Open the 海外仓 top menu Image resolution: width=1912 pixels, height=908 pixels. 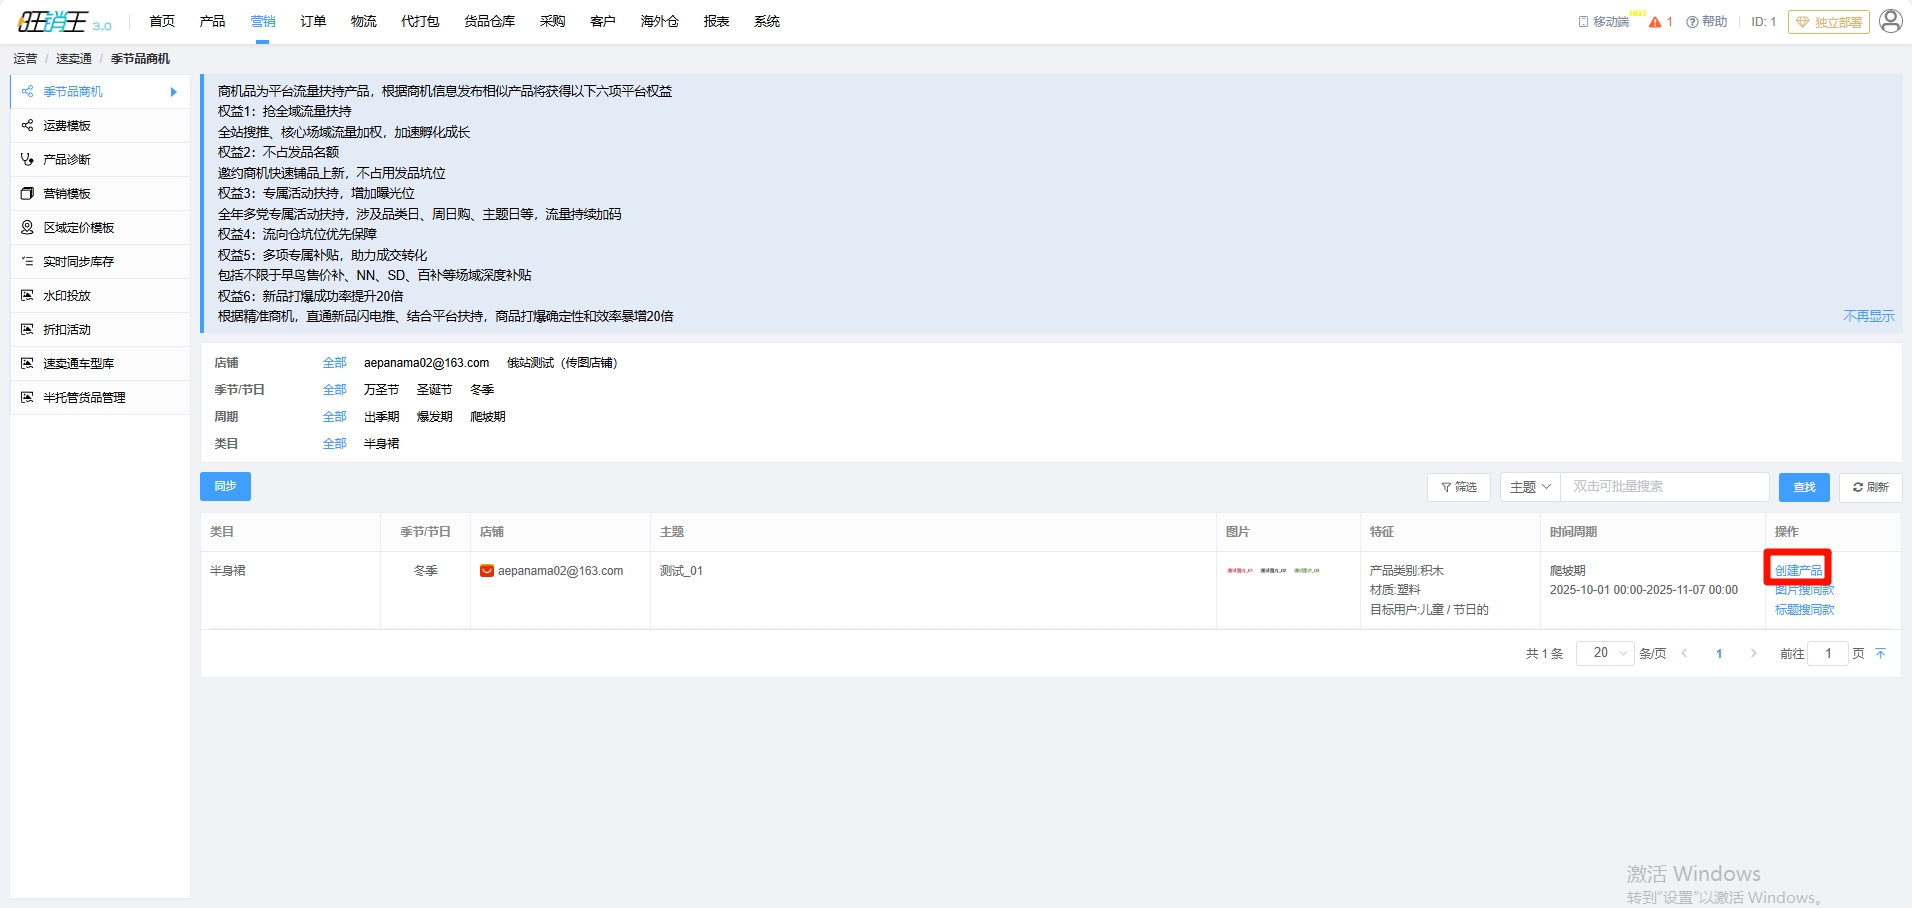coord(659,21)
